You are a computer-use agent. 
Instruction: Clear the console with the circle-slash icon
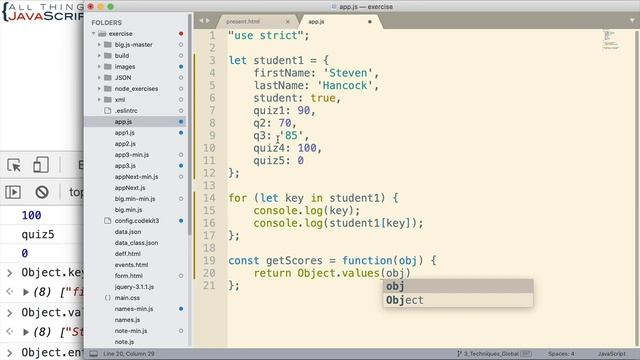[42, 192]
